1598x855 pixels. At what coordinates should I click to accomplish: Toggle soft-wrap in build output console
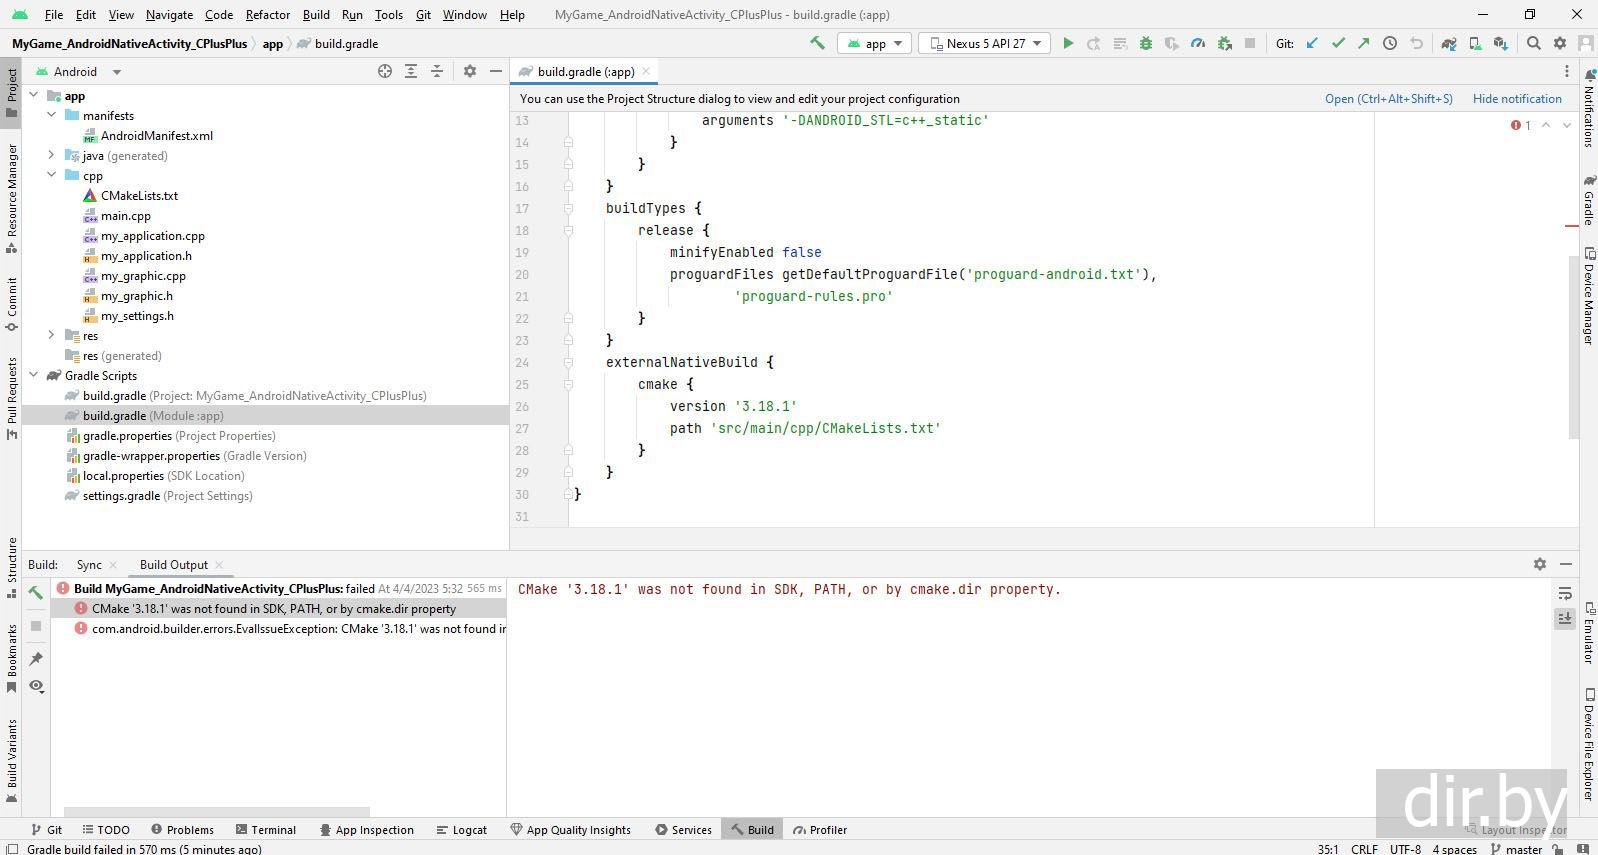[x=1565, y=594]
